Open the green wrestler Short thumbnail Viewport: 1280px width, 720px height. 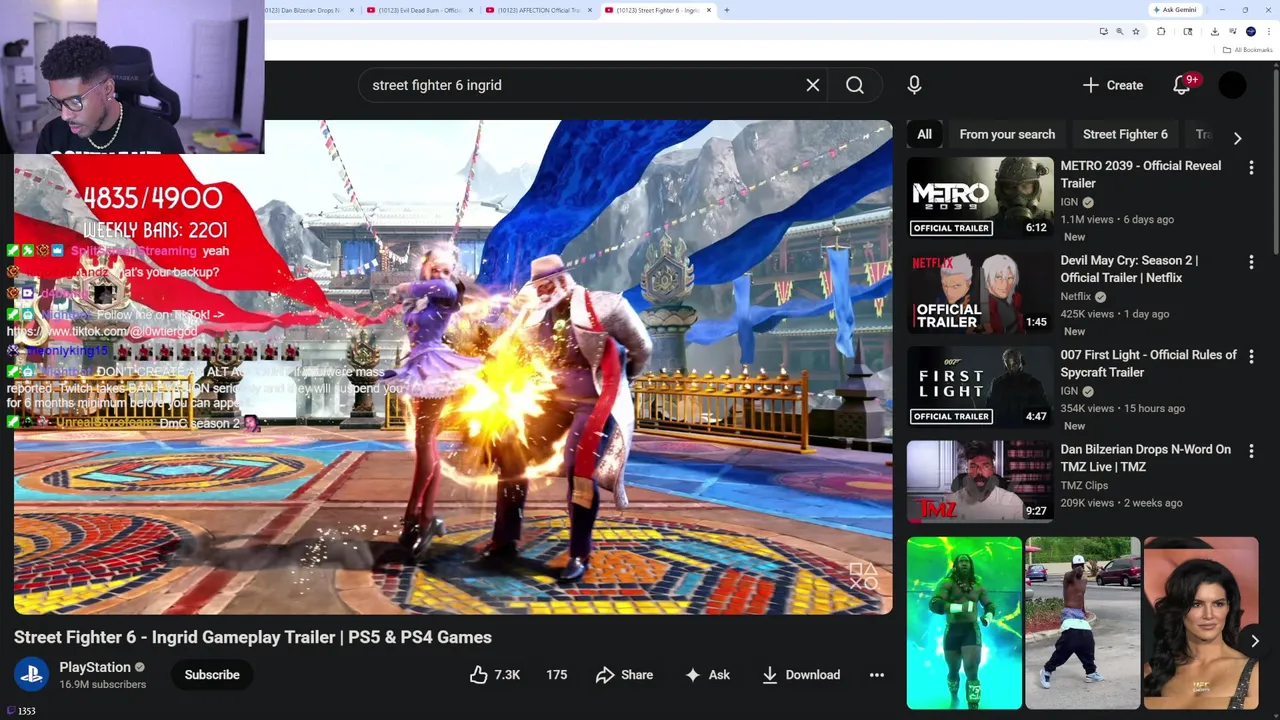click(x=964, y=623)
